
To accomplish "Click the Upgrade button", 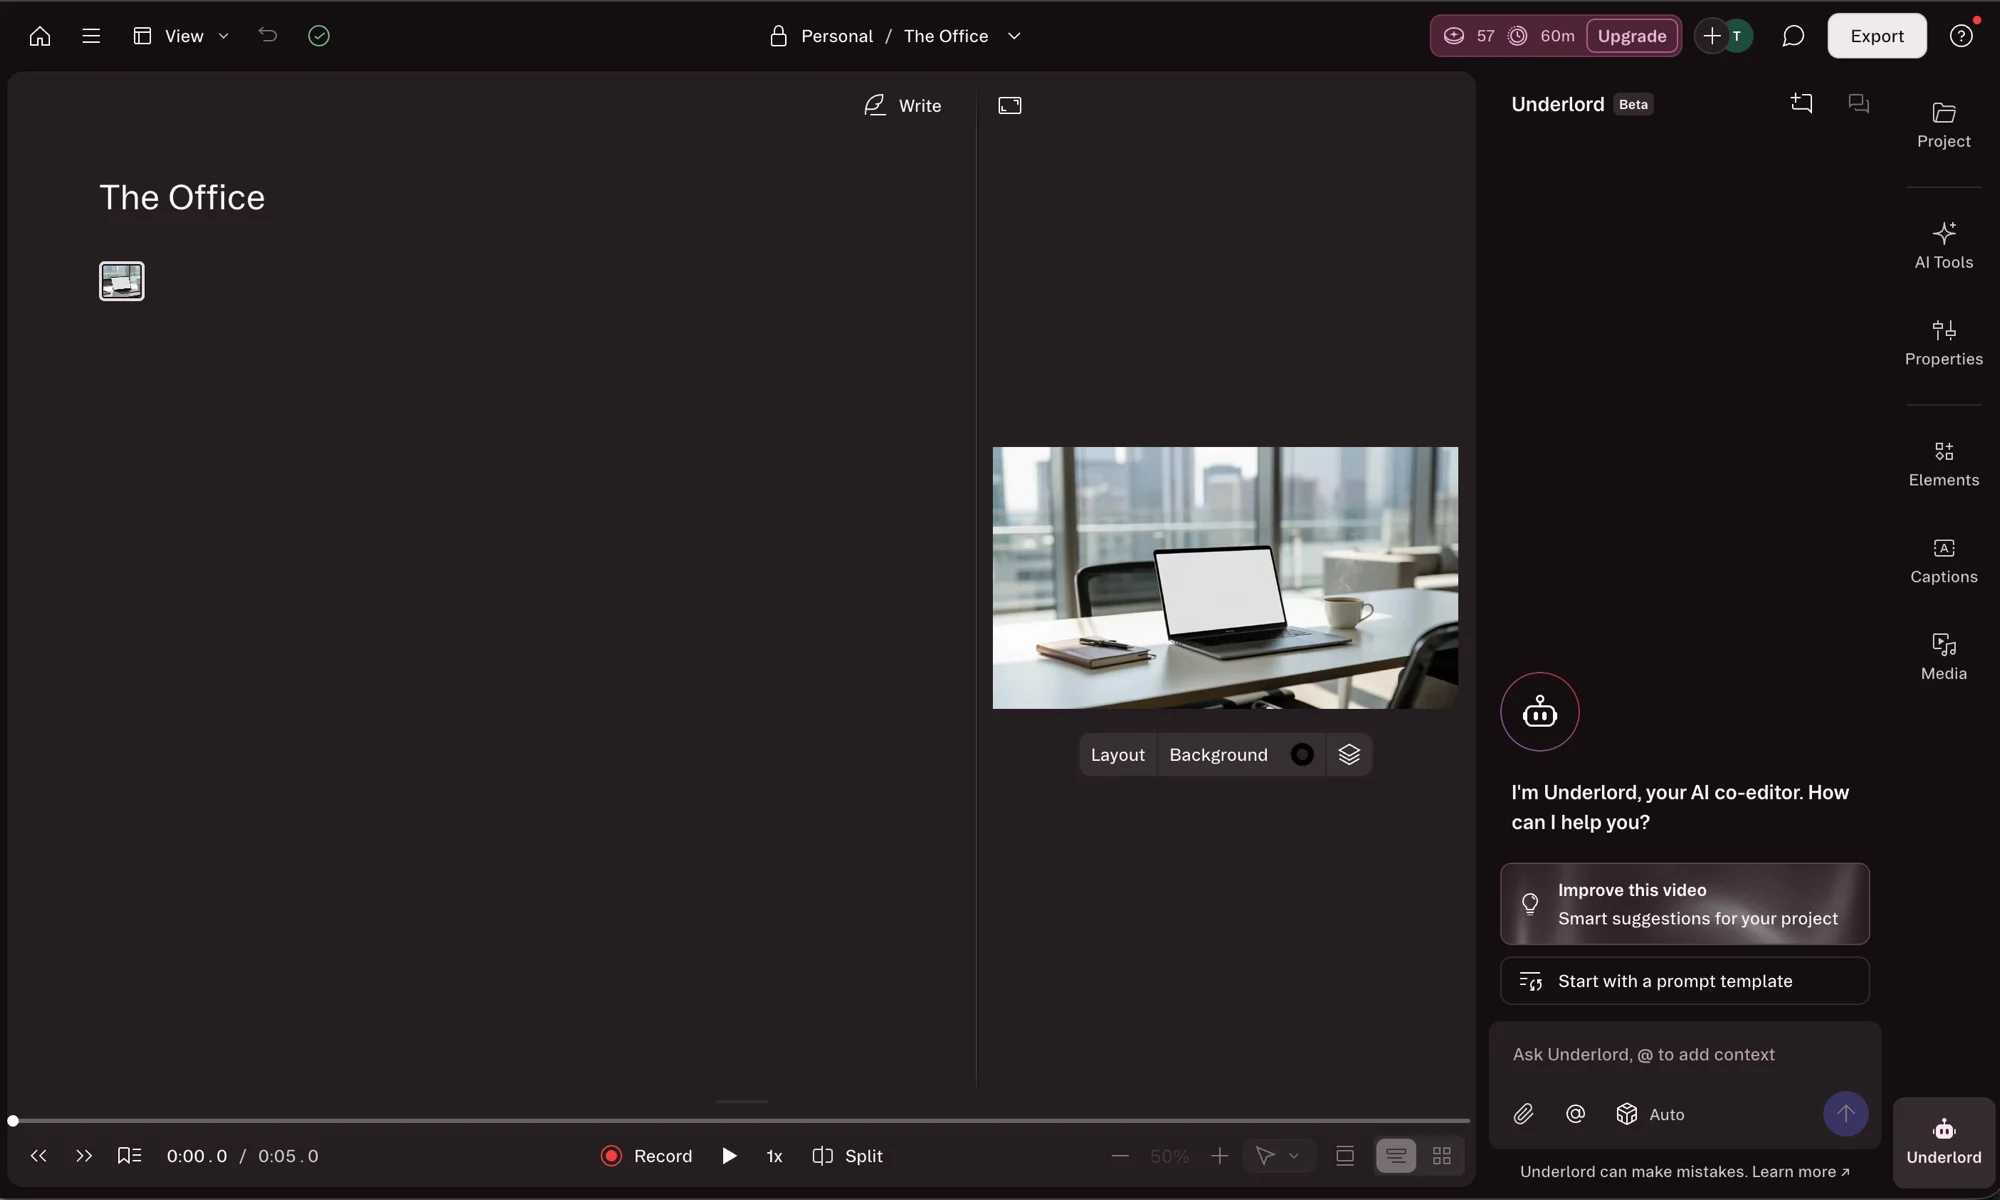I will point(1632,36).
